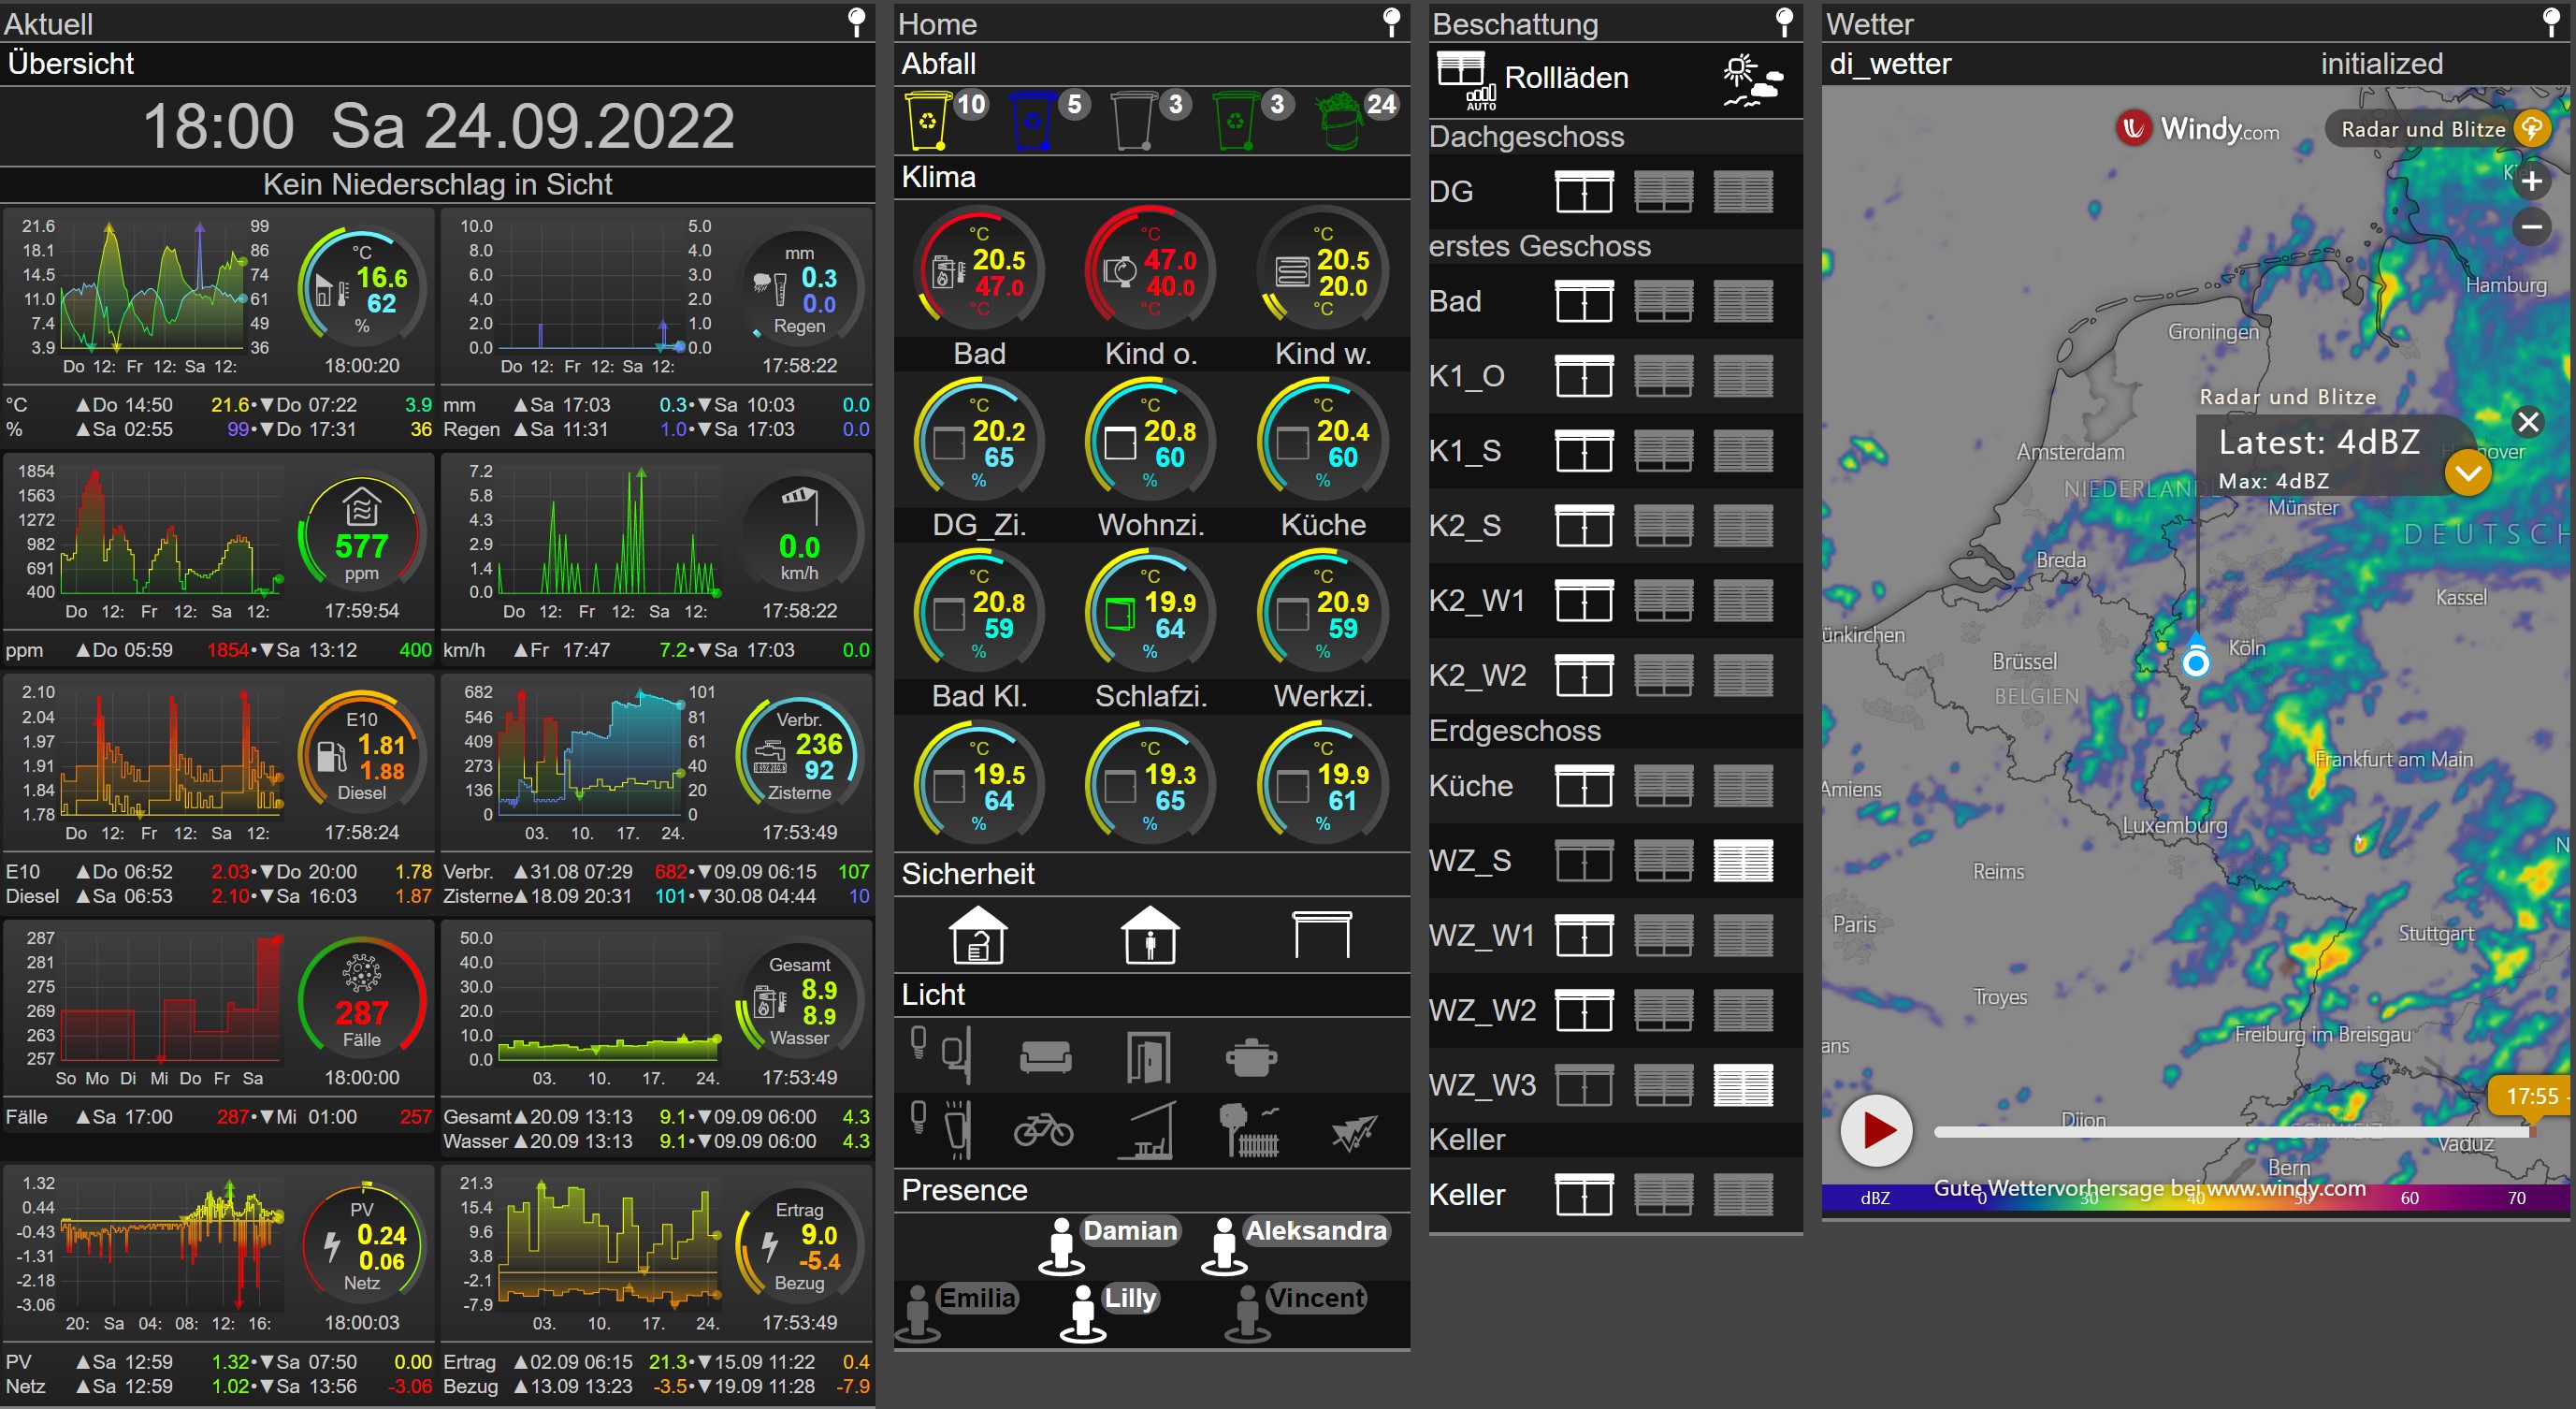Click the Radar und Blitze layer button
This screenshot has width=2576, height=1409.
pos(2438,128)
